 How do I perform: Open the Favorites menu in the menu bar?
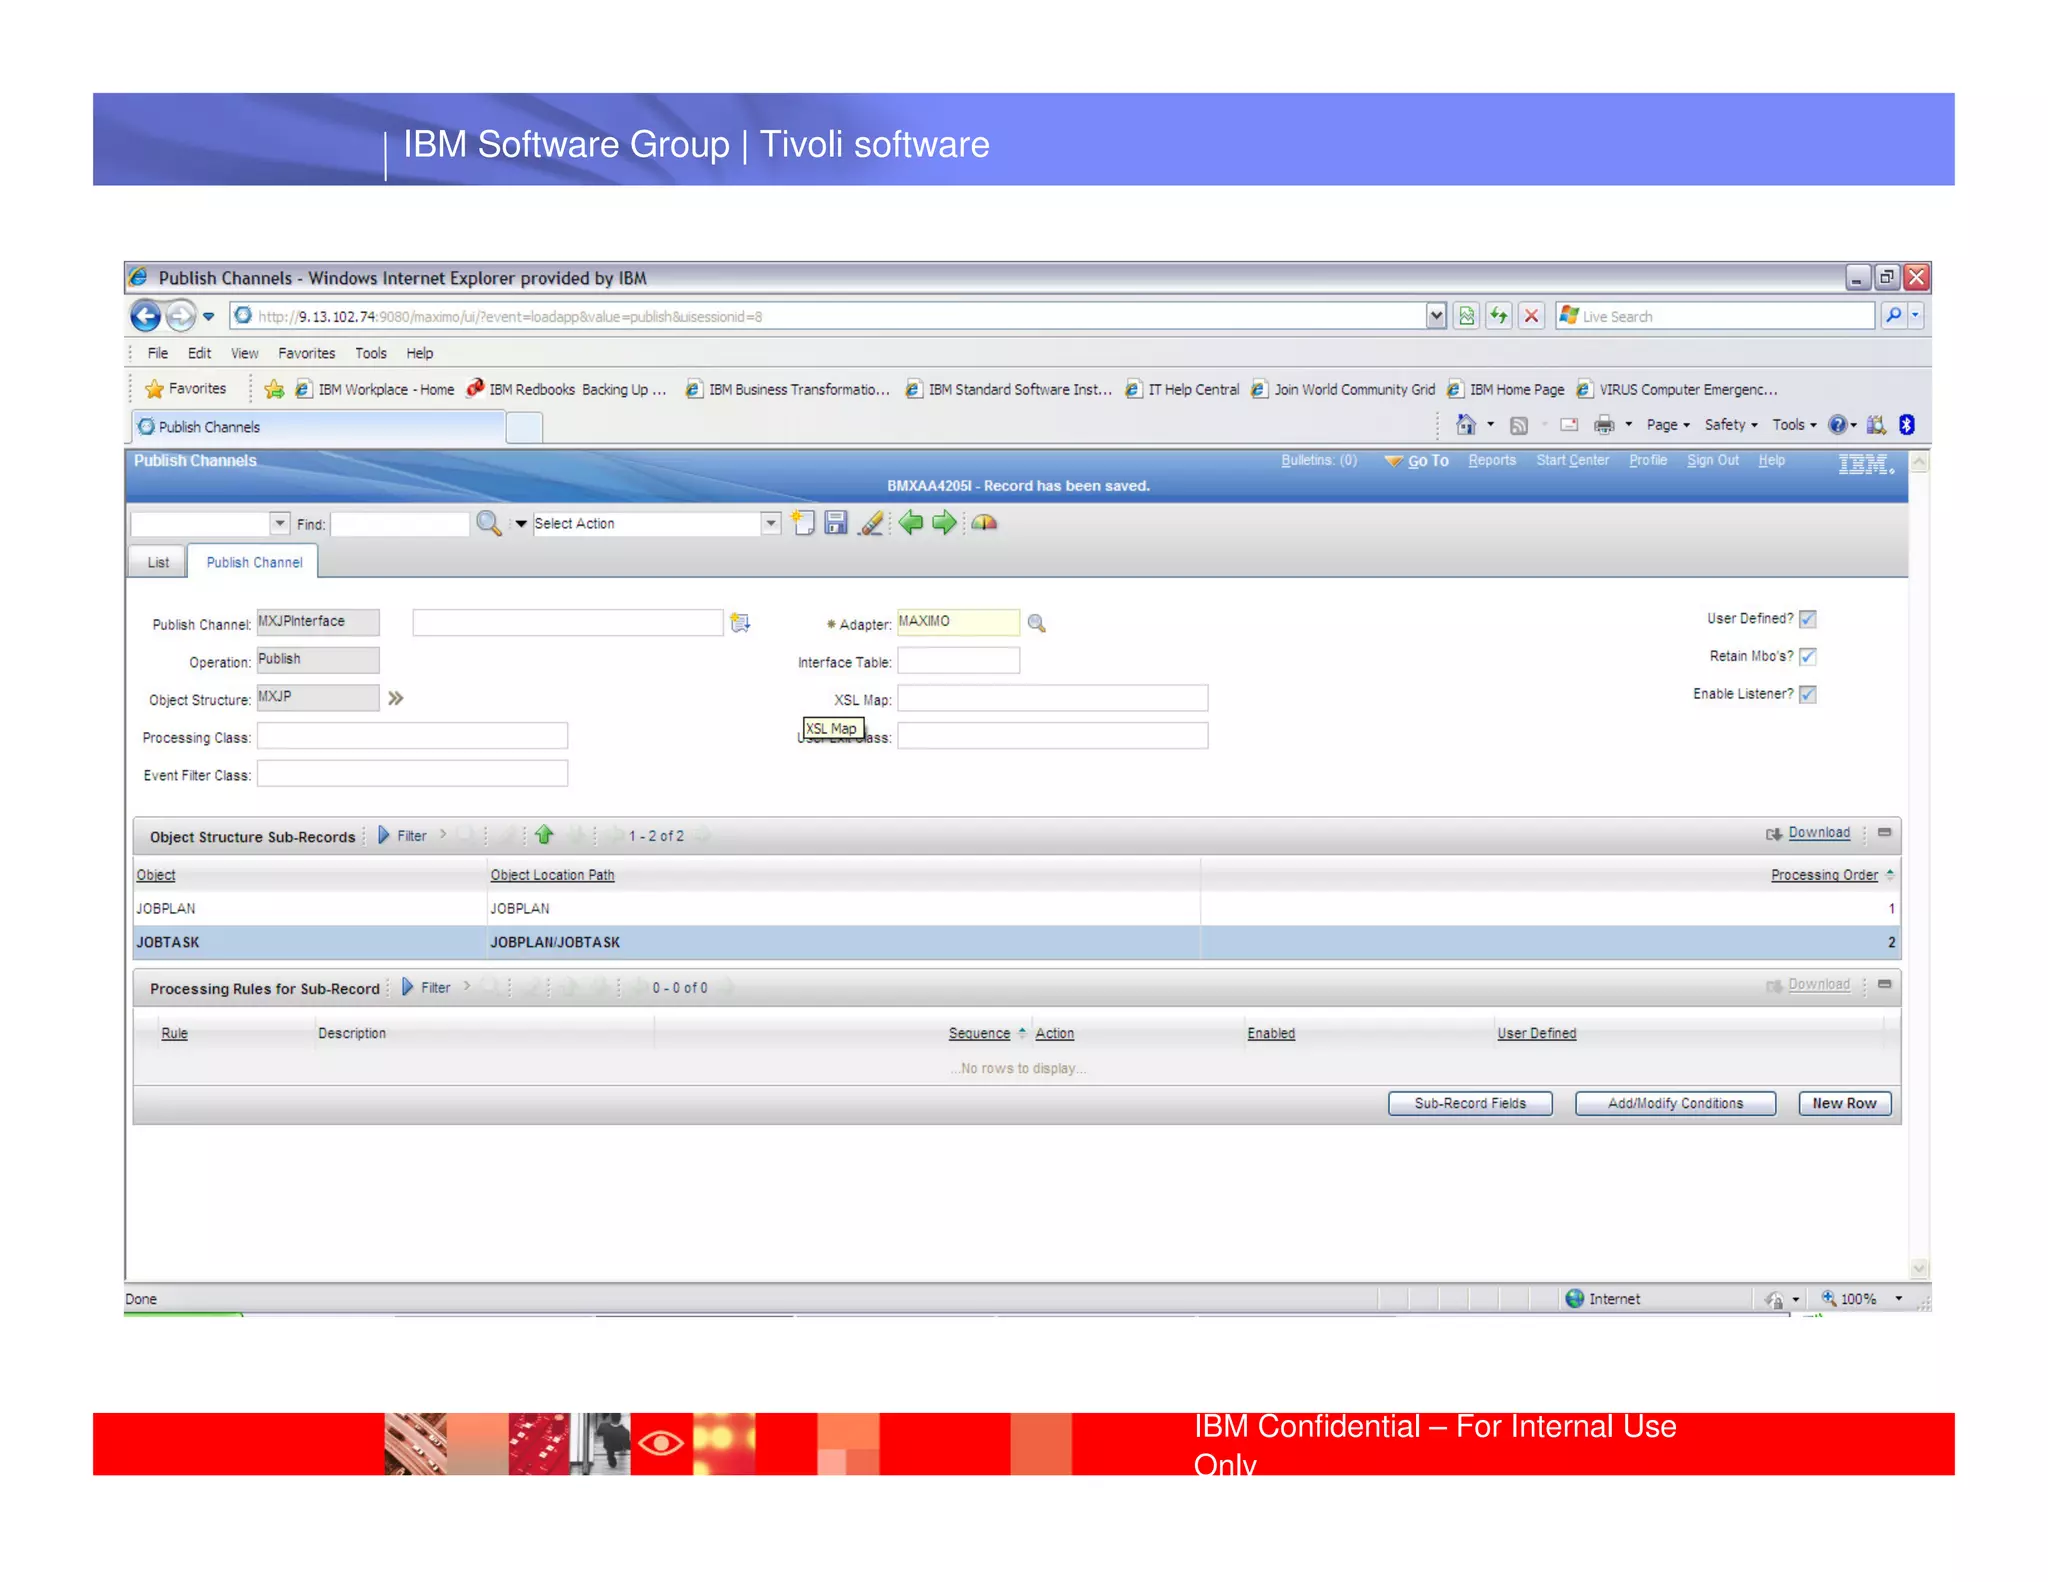tap(306, 353)
